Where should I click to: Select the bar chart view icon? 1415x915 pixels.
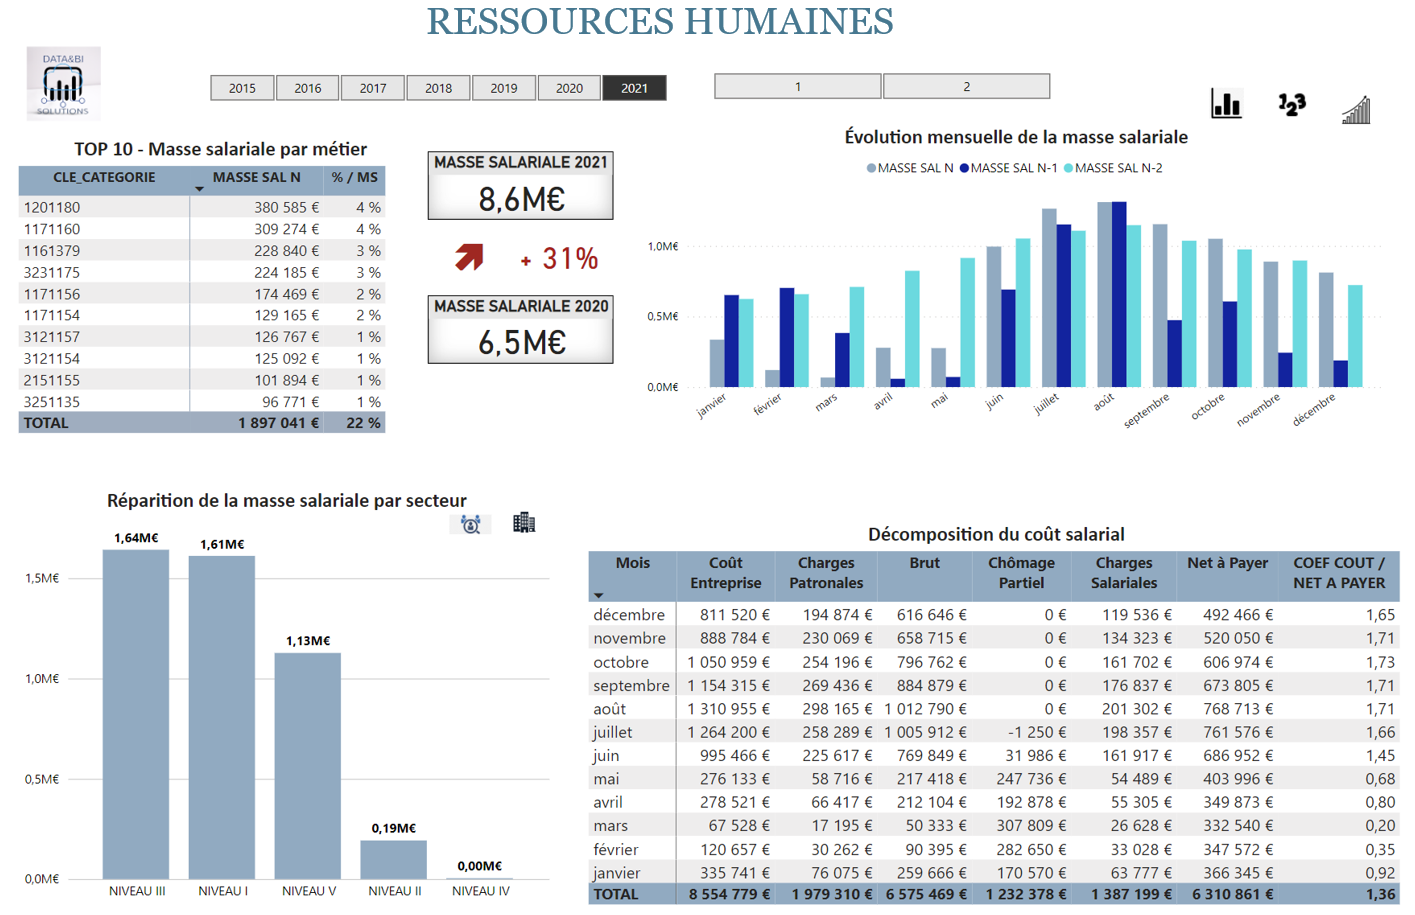pyautogui.click(x=1226, y=104)
